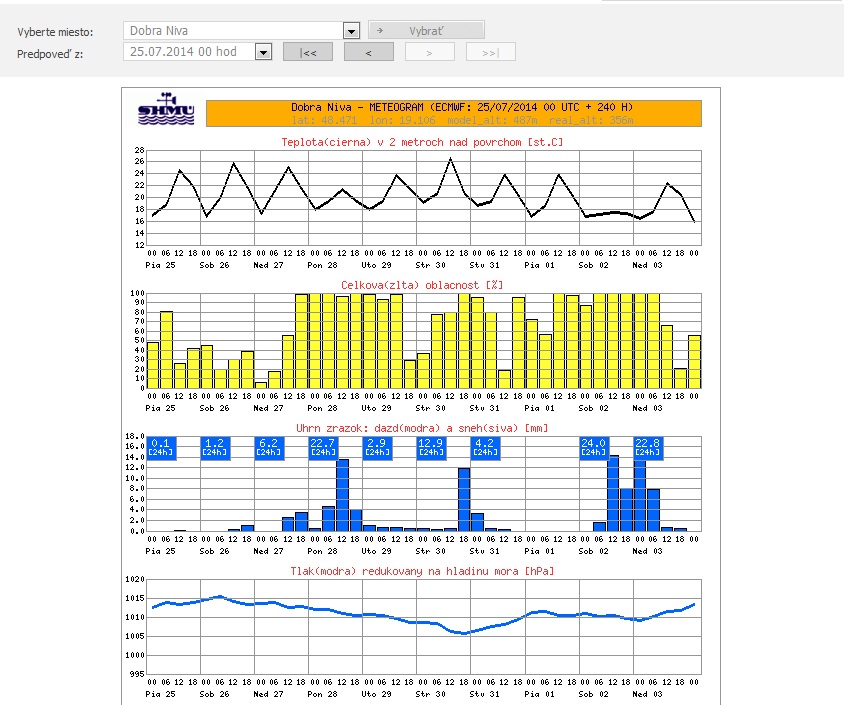Click the 24.0 precipitation 24h label
The height and width of the screenshot is (705, 853).
point(594,447)
